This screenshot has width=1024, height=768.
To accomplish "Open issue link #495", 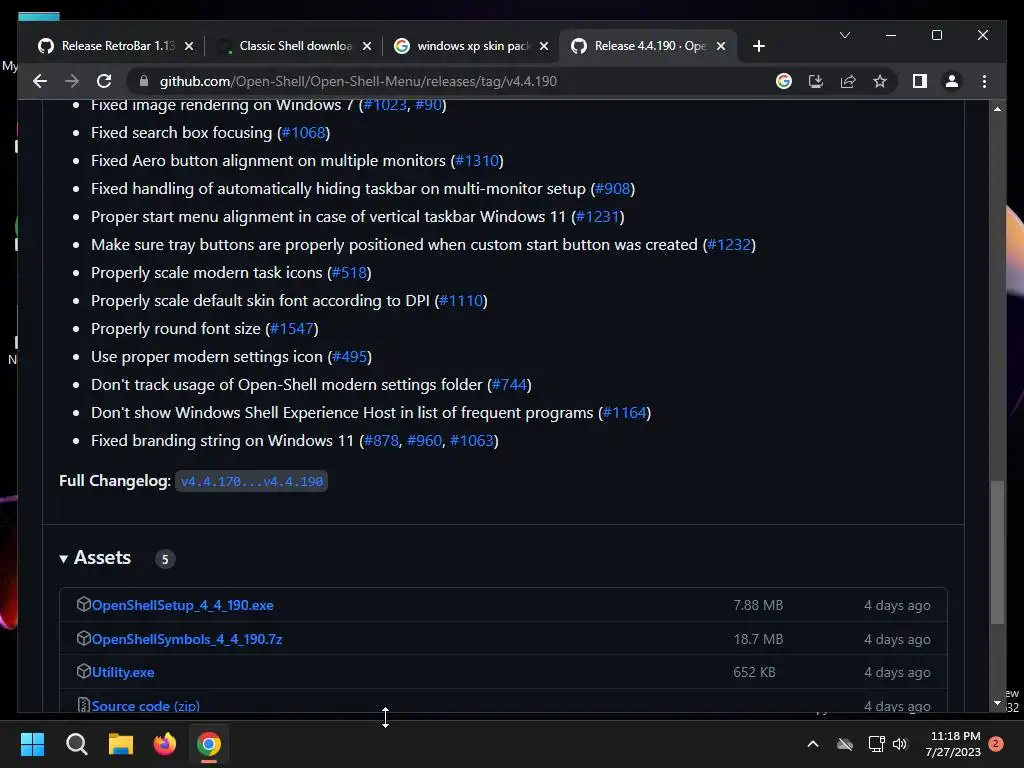I will coord(349,357).
